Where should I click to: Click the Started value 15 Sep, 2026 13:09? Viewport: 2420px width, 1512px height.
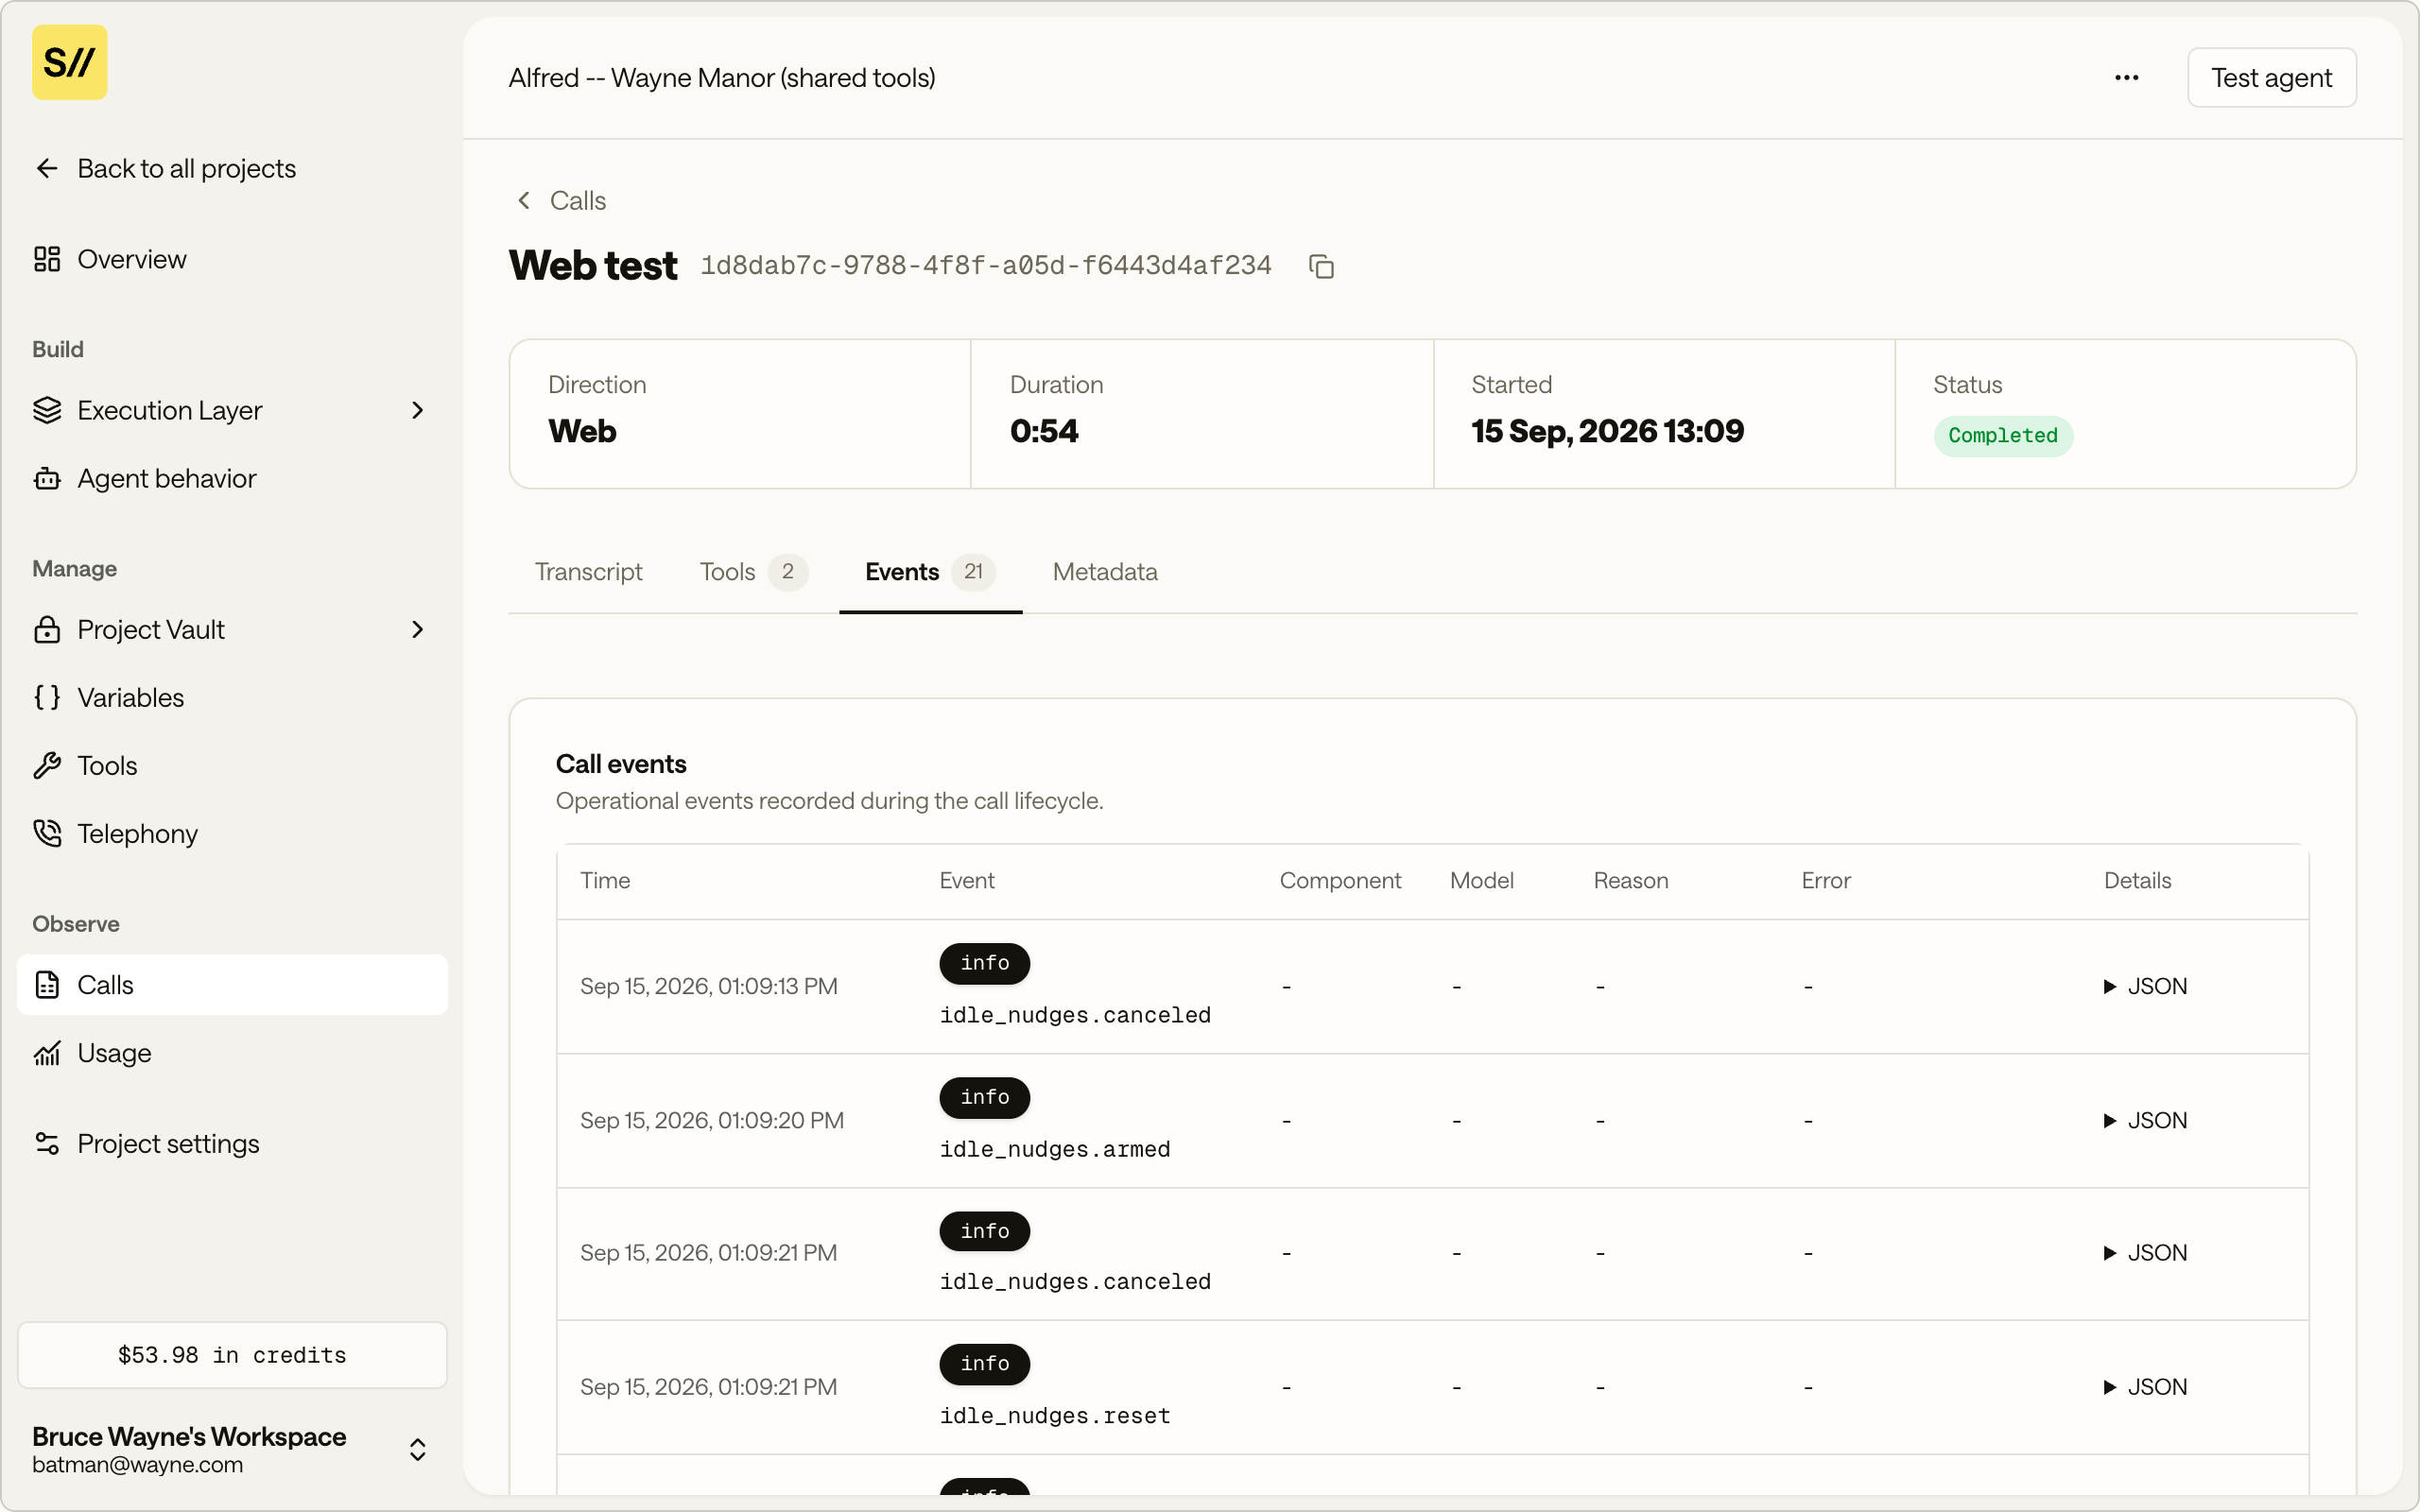pos(1607,431)
